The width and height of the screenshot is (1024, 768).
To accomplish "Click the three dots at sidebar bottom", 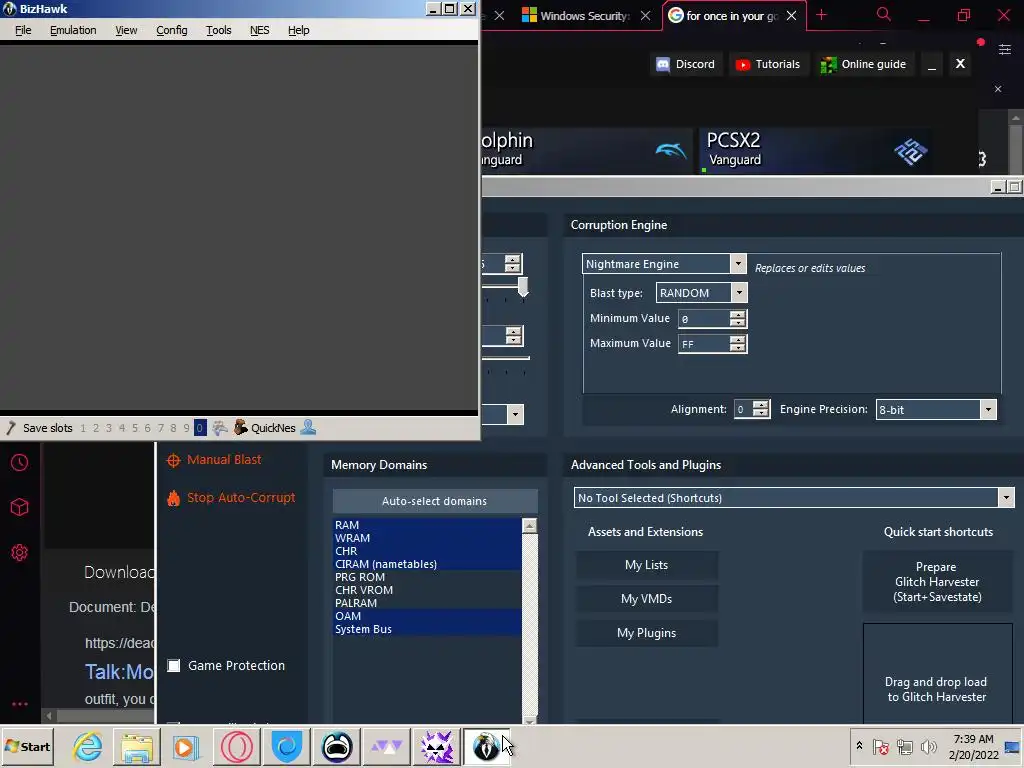I will tap(20, 704).
